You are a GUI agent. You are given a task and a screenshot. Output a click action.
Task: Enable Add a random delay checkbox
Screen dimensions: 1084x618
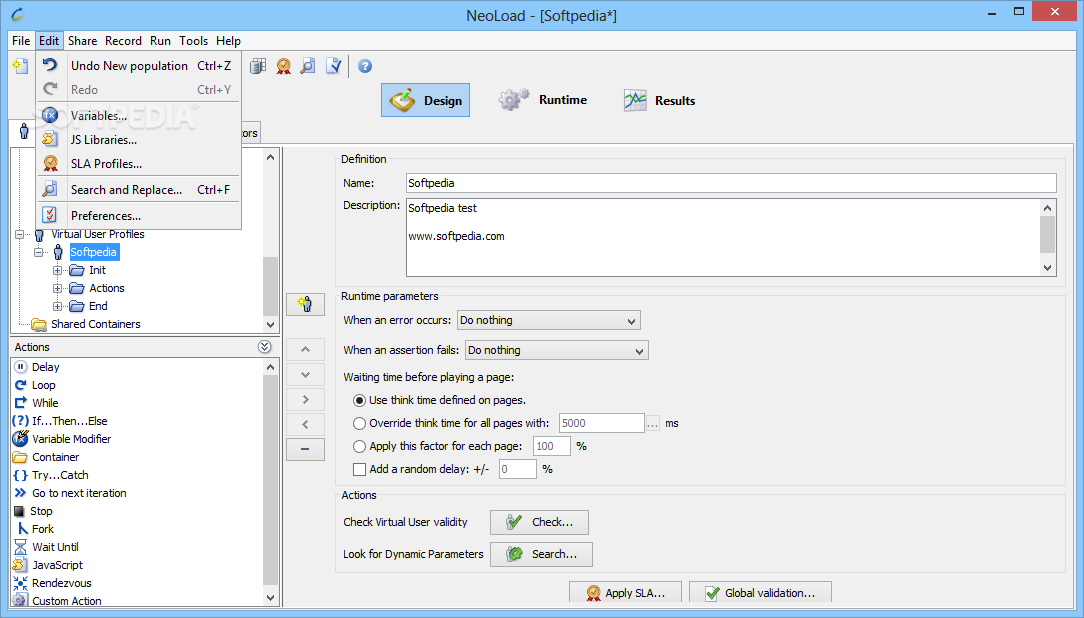(359, 469)
